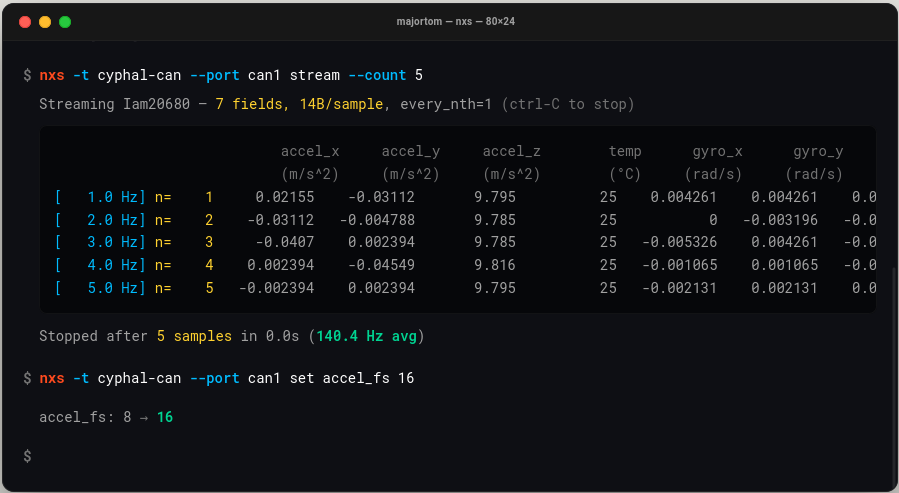Viewport: 899px width, 493px height.
Task: Click the 'stream' word in first command
Action: point(315,75)
